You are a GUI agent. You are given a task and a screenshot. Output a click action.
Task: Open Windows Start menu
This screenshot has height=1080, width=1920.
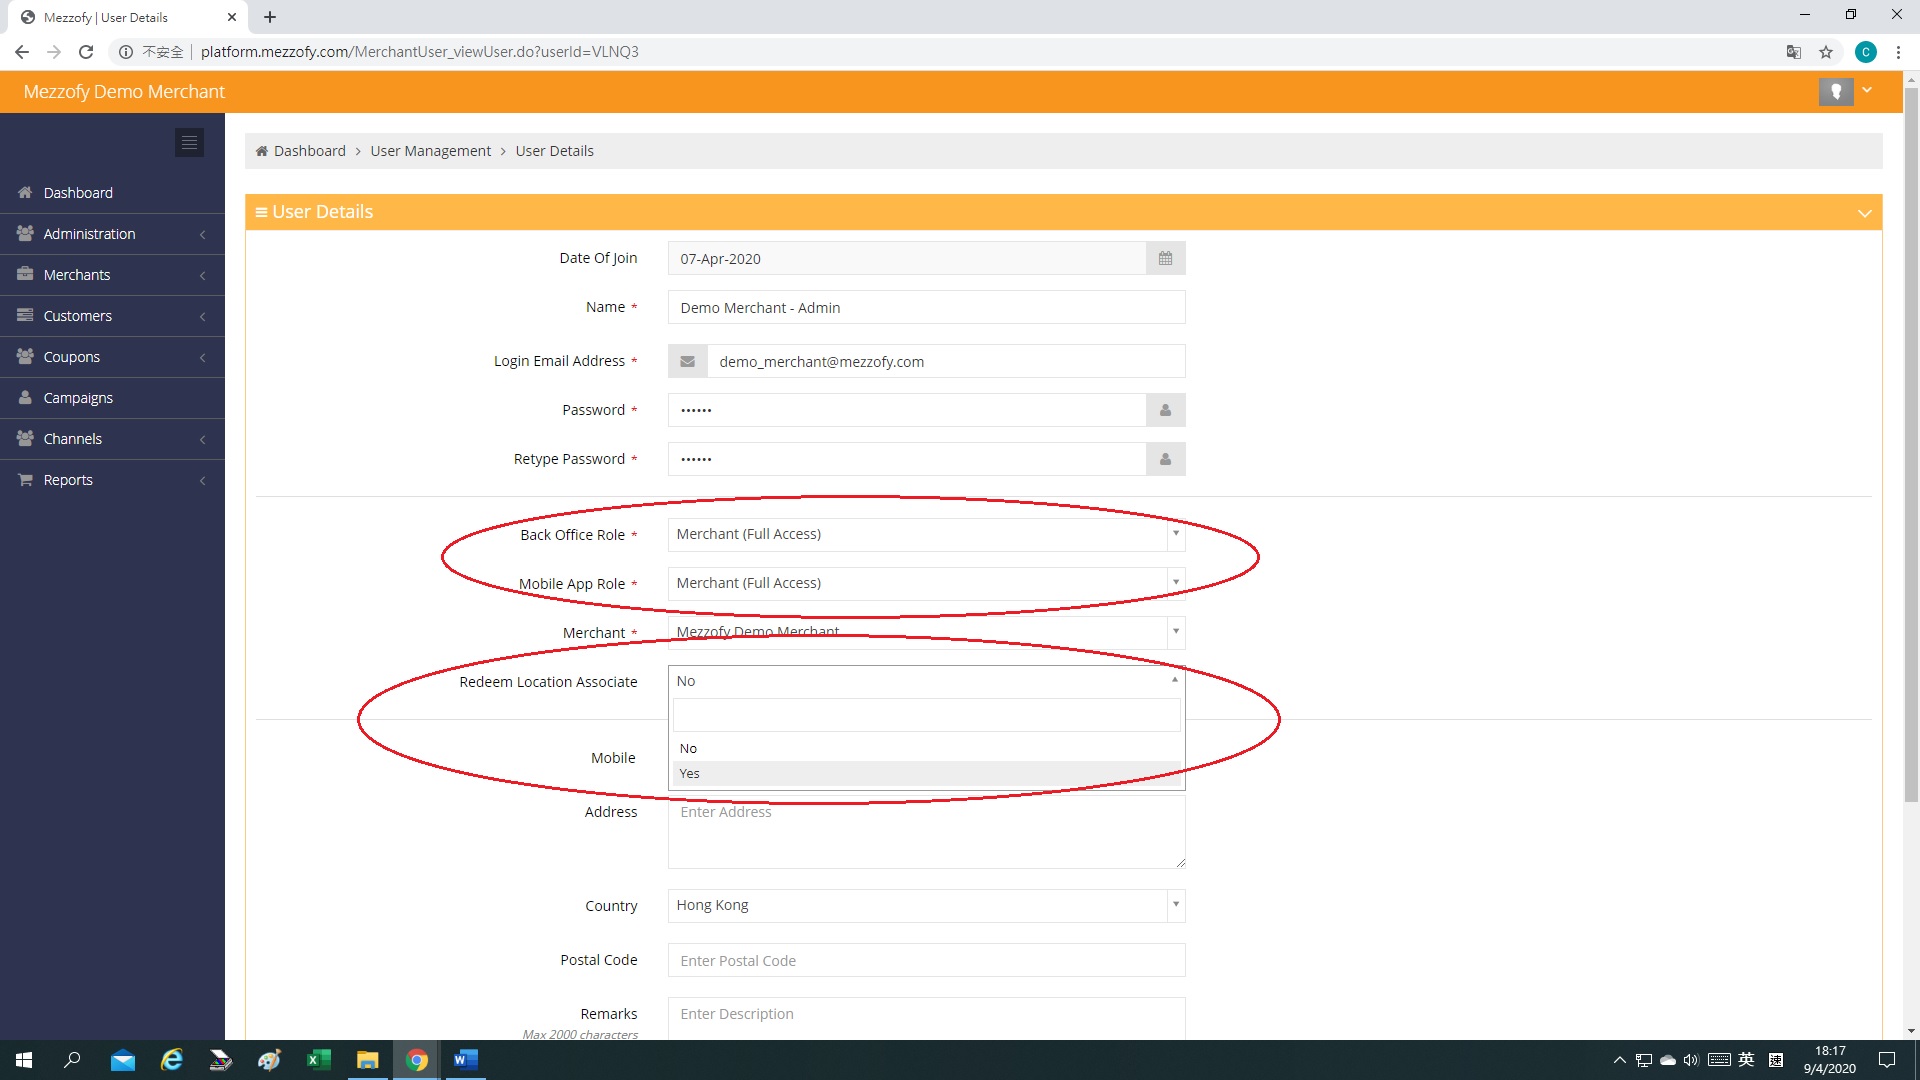(24, 1060)
